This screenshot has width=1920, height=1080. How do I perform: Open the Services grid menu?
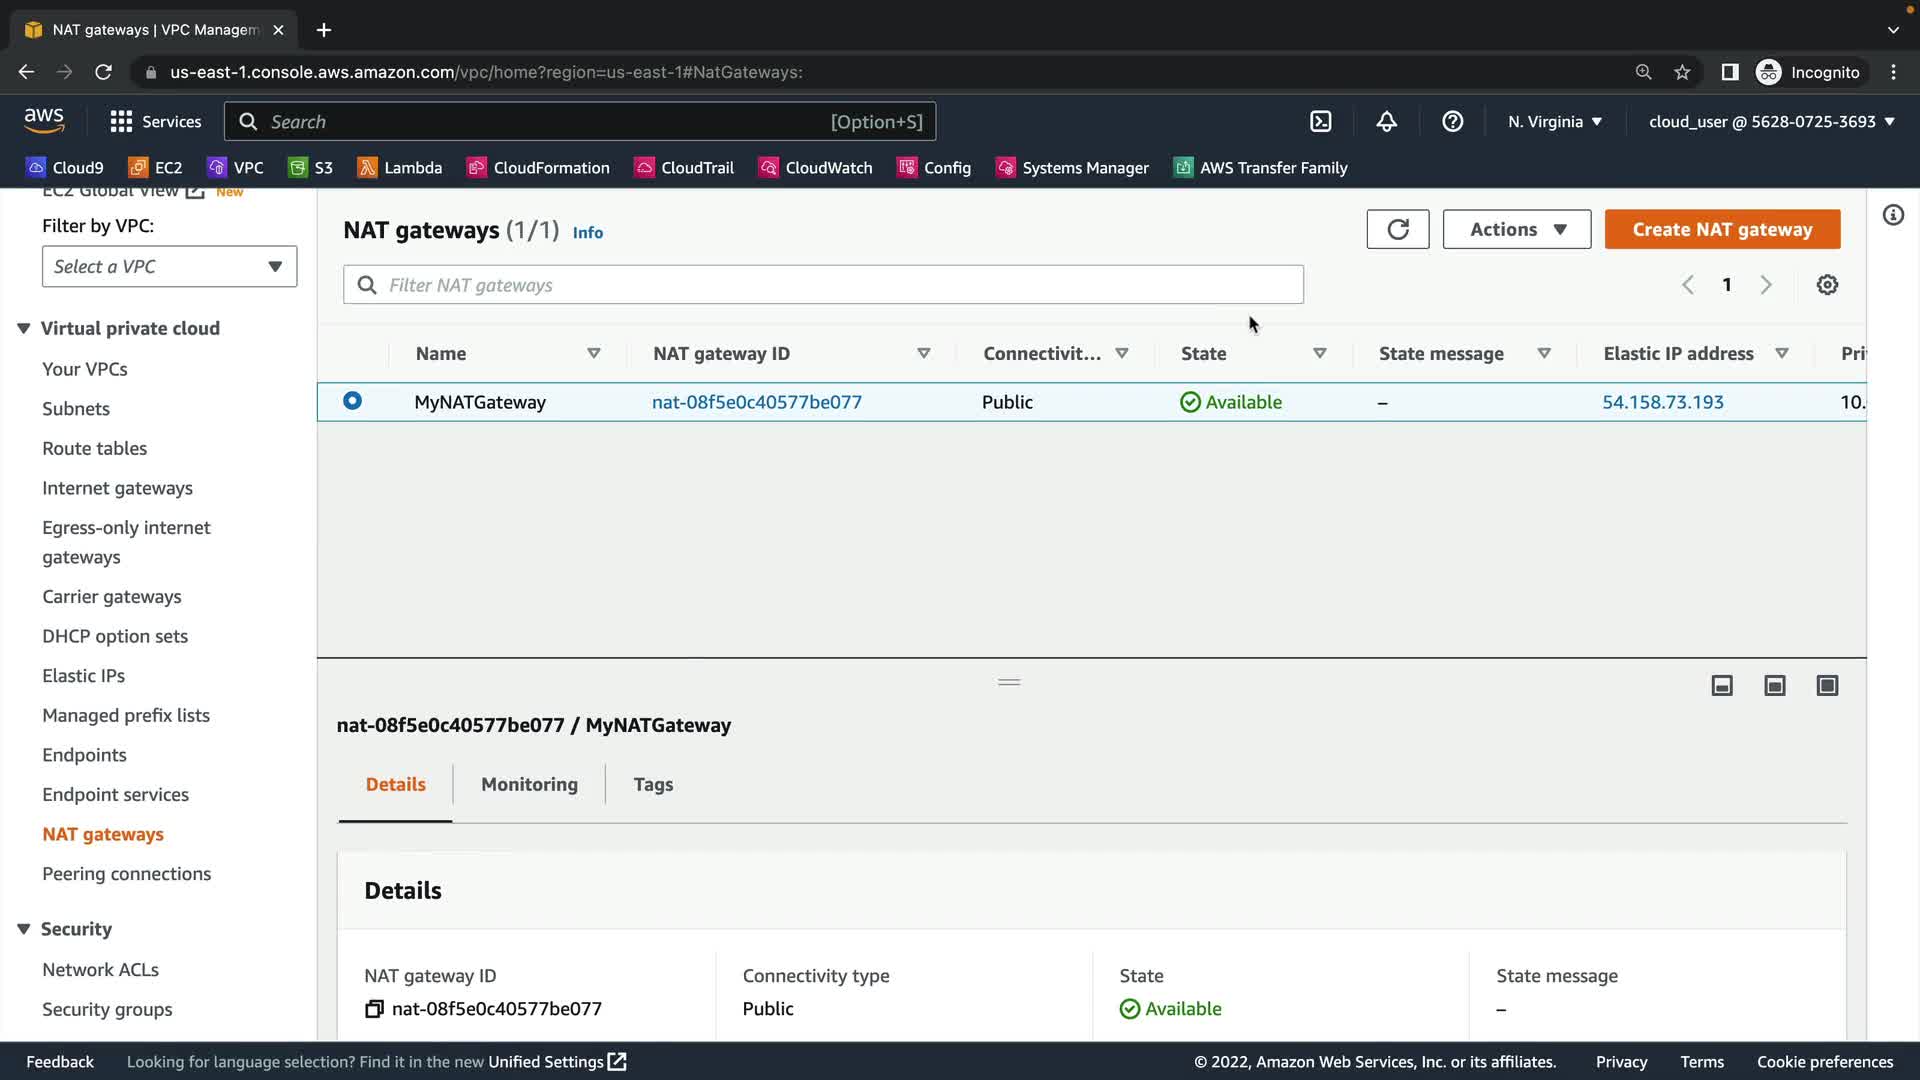[x=121, y=121]
